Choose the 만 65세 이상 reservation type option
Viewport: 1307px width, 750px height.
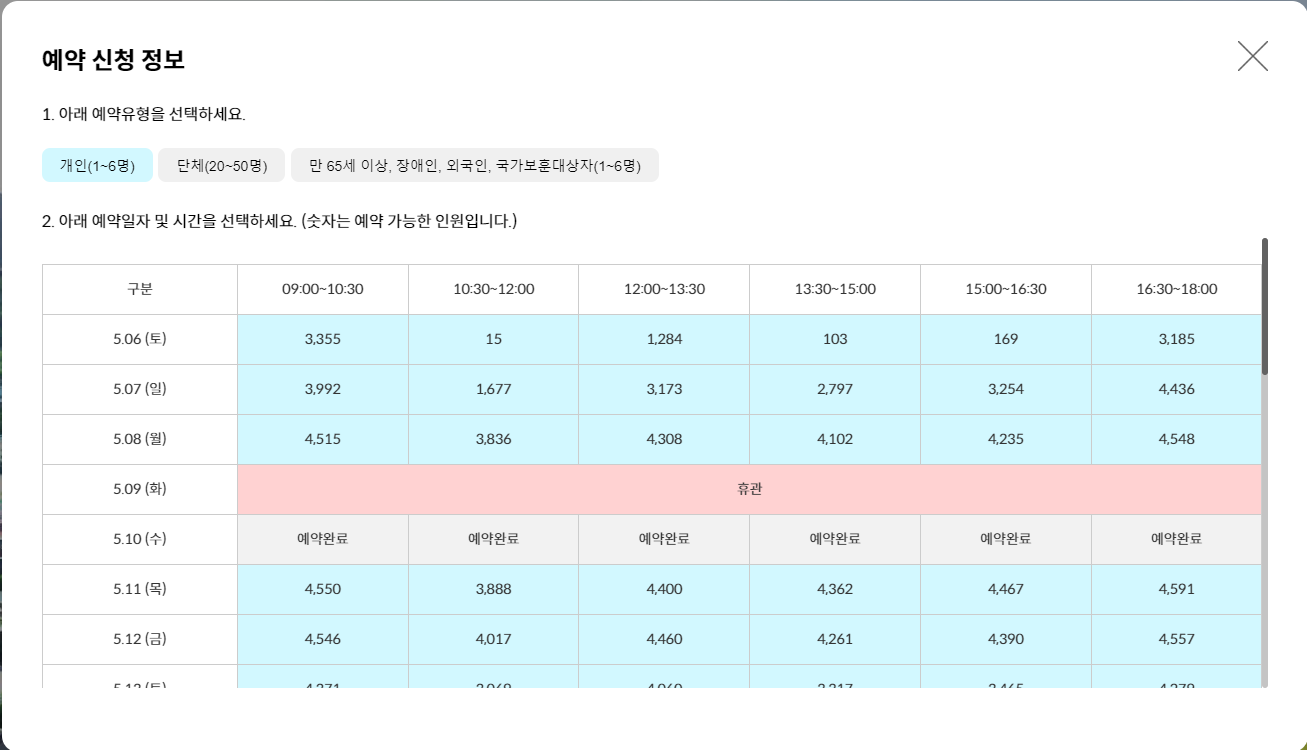tap(475, 164)
